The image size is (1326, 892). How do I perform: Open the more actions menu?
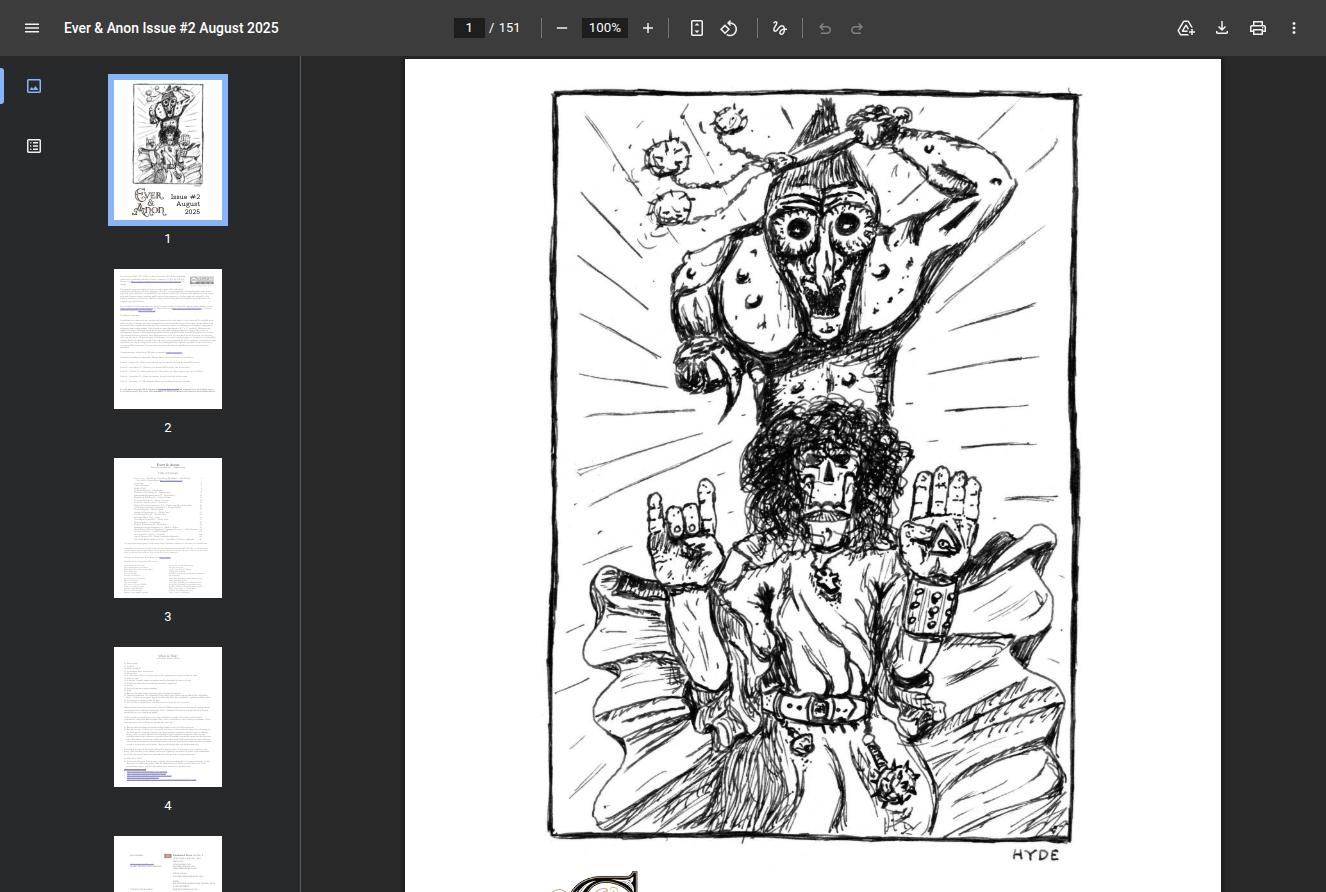[x=1294, y=28]
